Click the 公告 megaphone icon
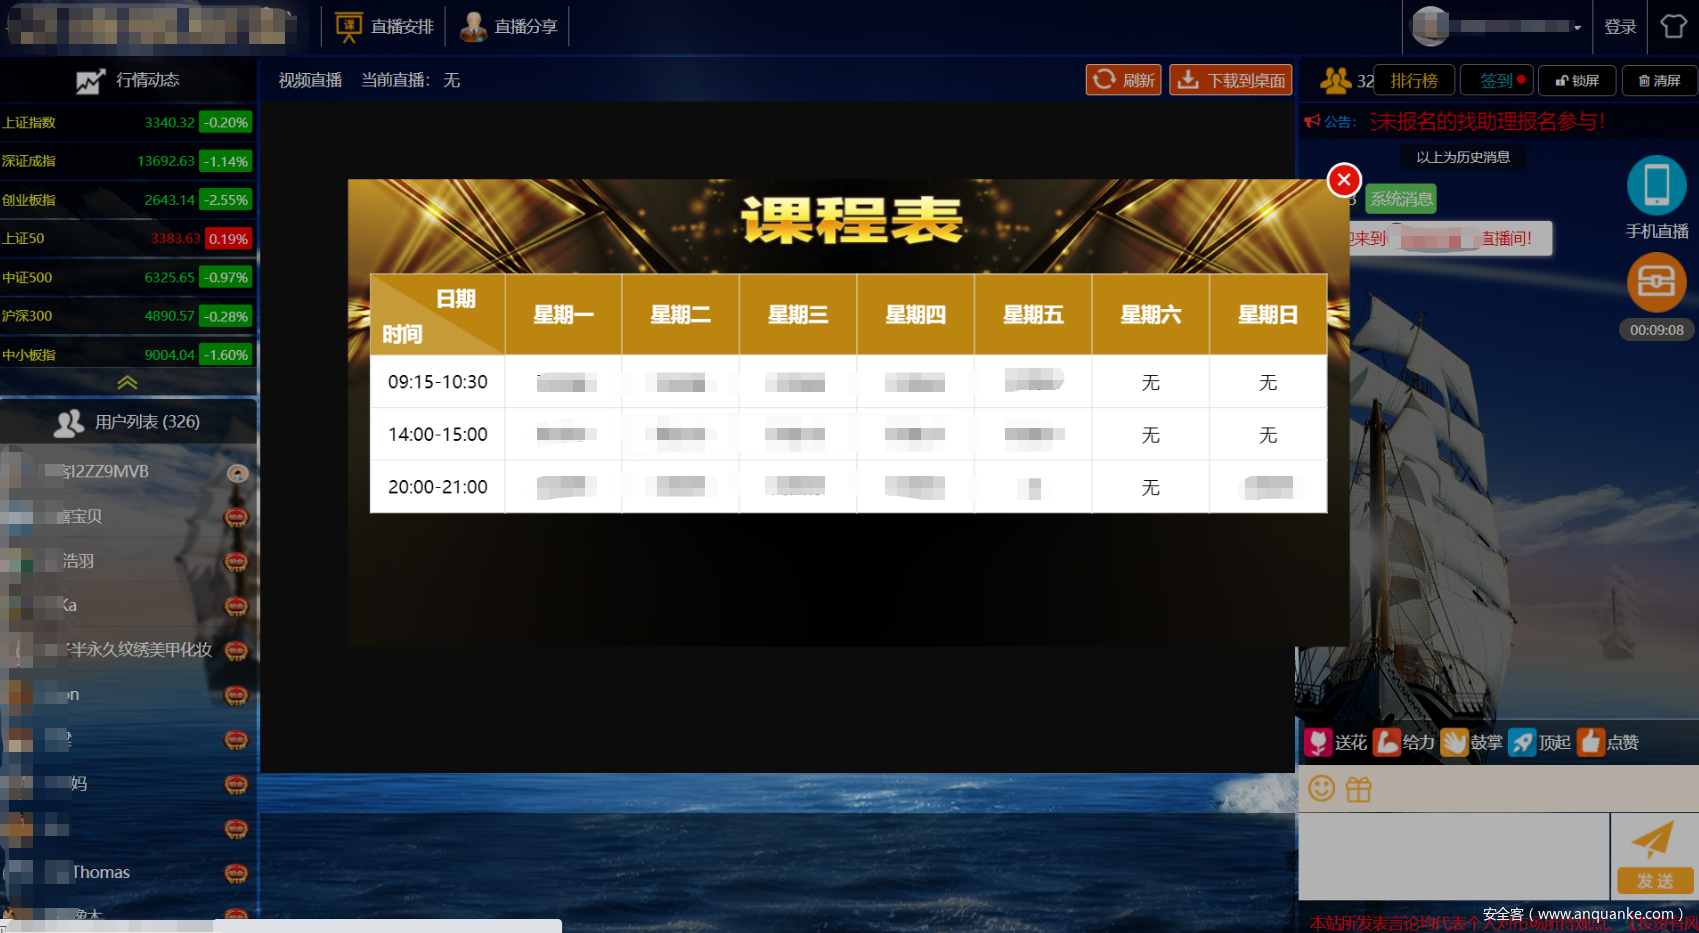 (1313, 121)
